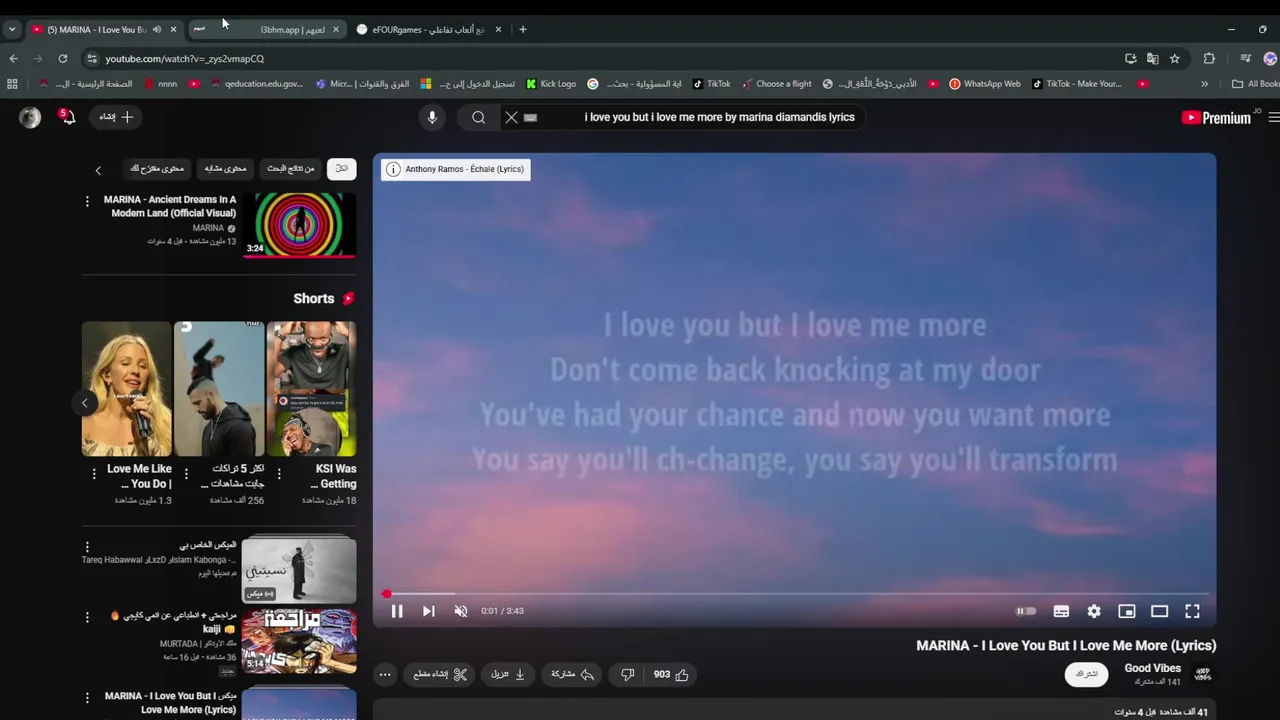Expand hidden bookmarks with double chevron
The width and height of the screenshot is (1280, 720).
(1204, 84)
